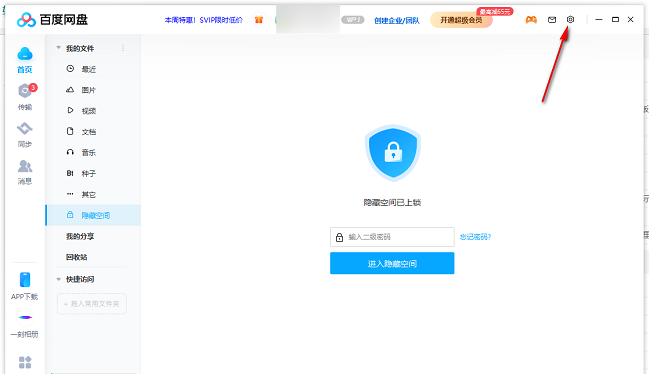Open 创建企业/团队 link

click(x=397, y=20)
